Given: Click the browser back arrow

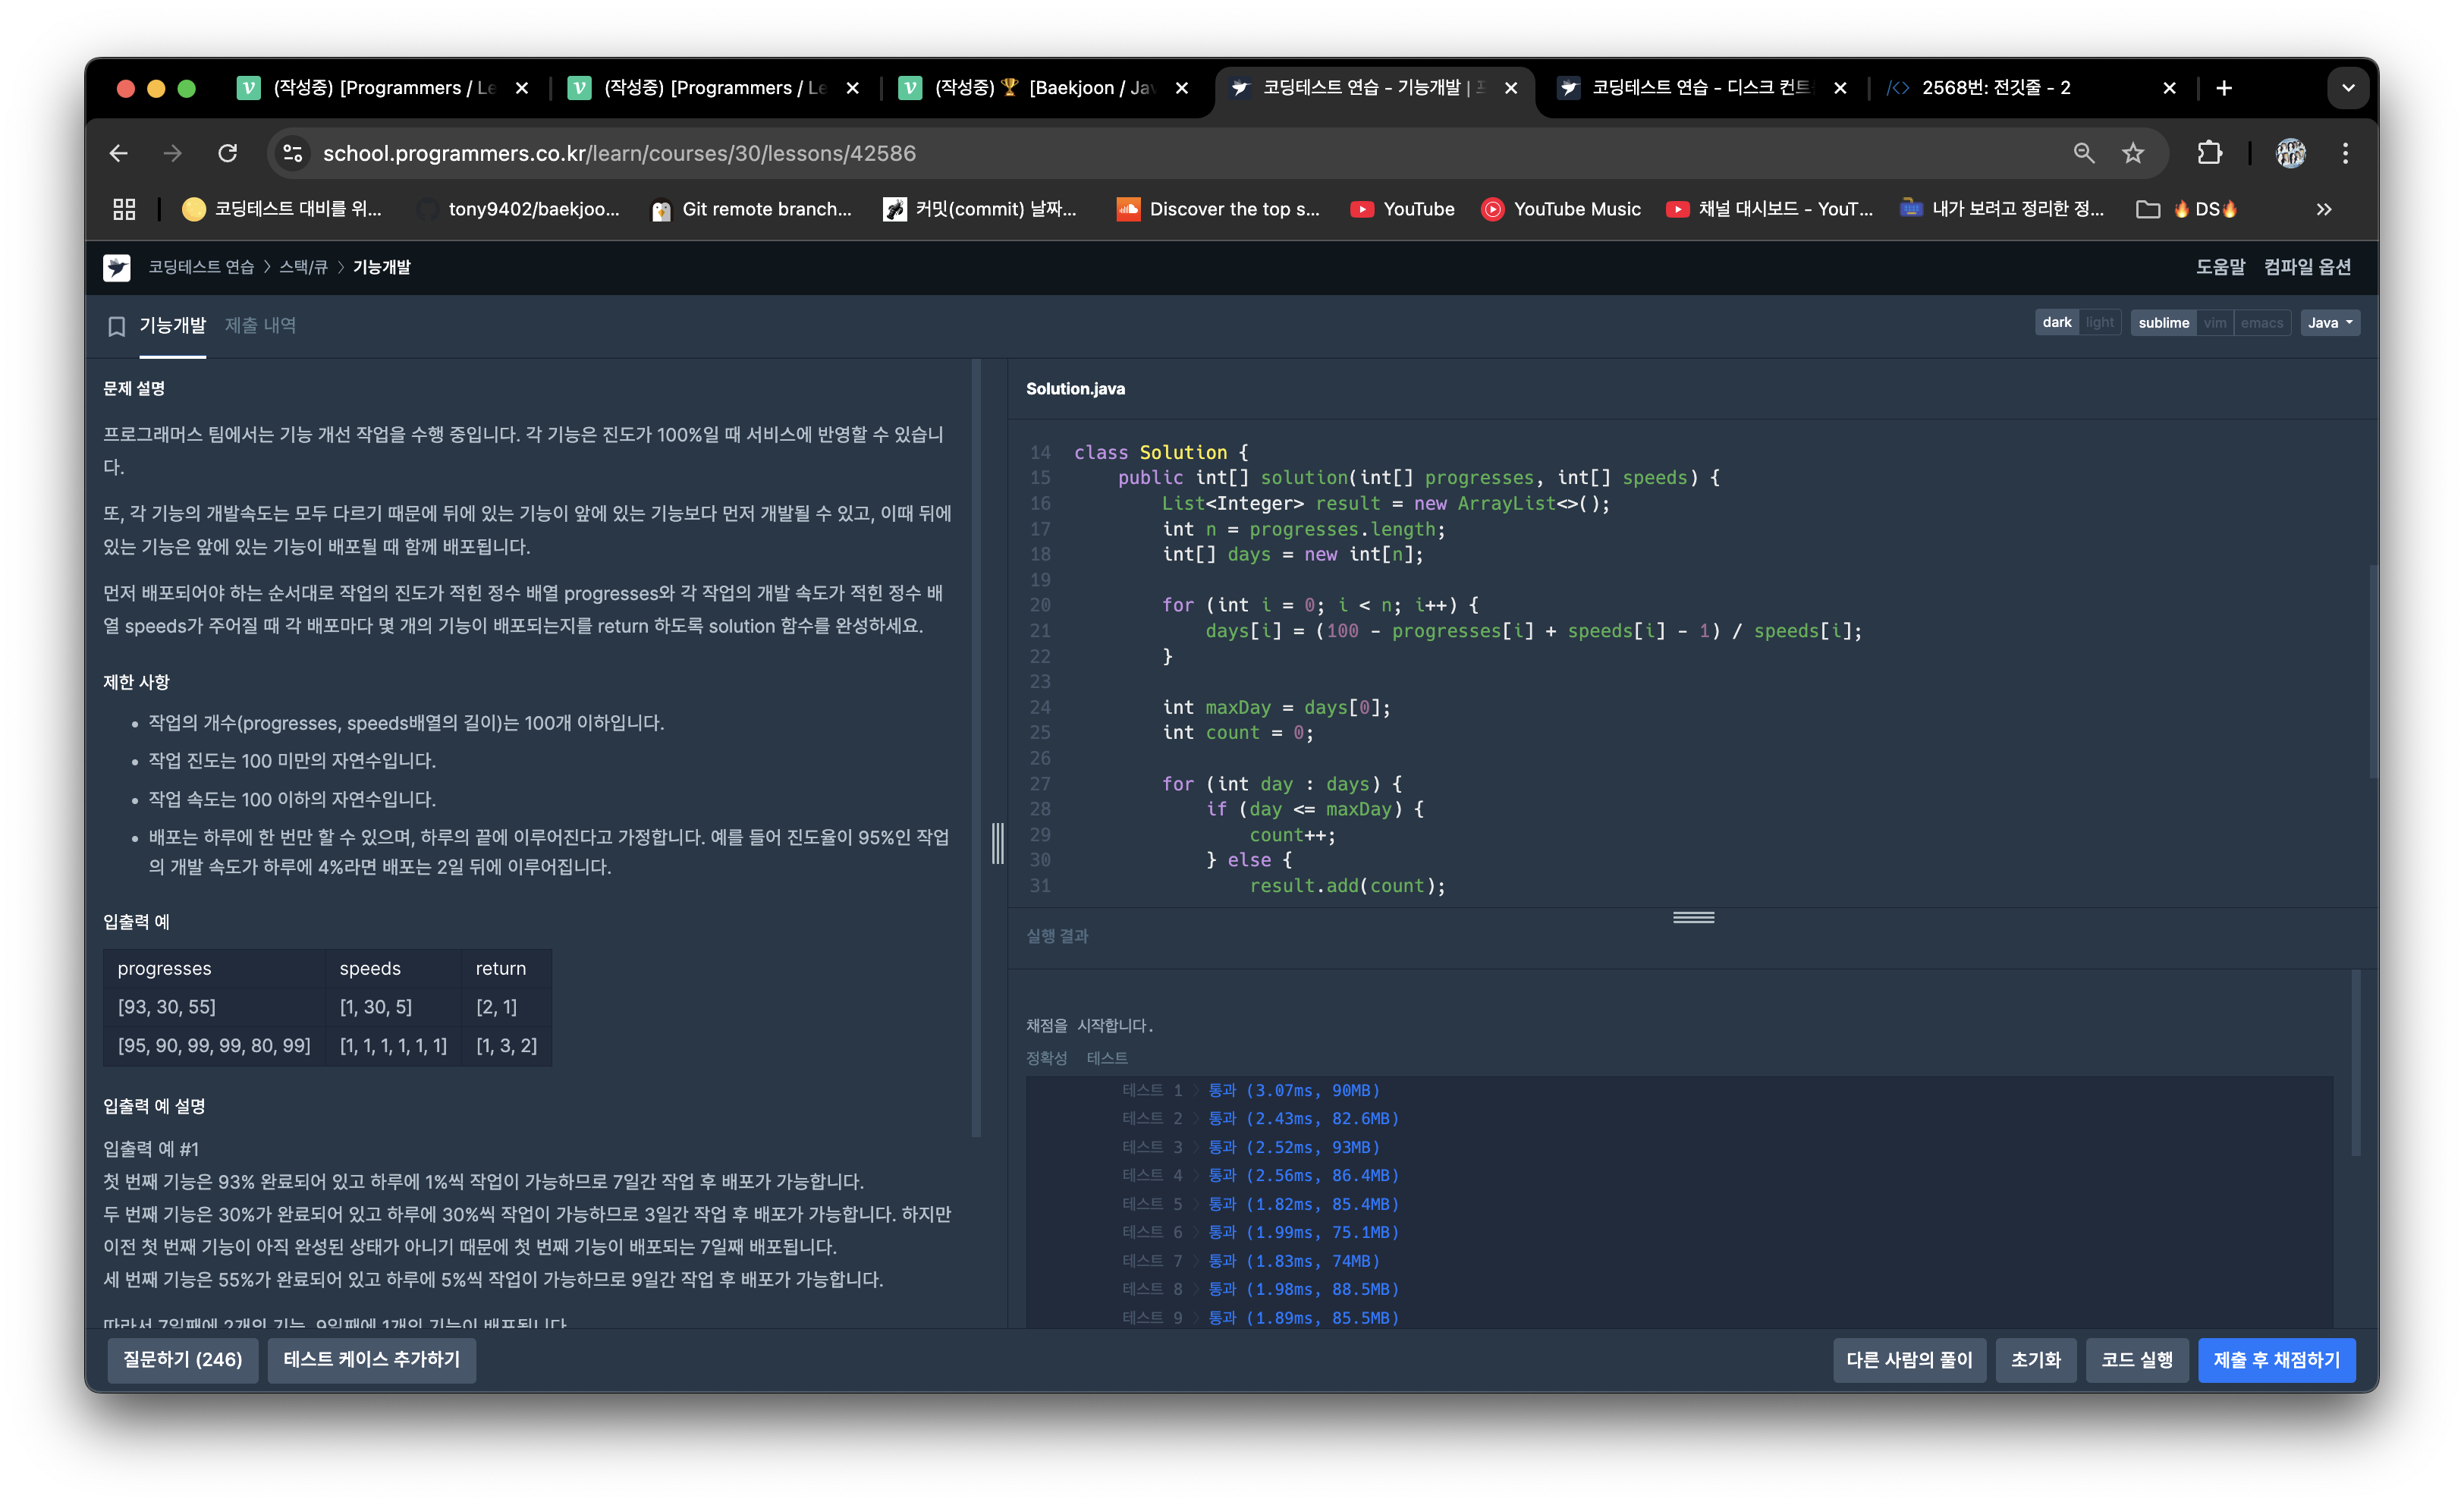Looking at the screenshot, I should 118,153.
